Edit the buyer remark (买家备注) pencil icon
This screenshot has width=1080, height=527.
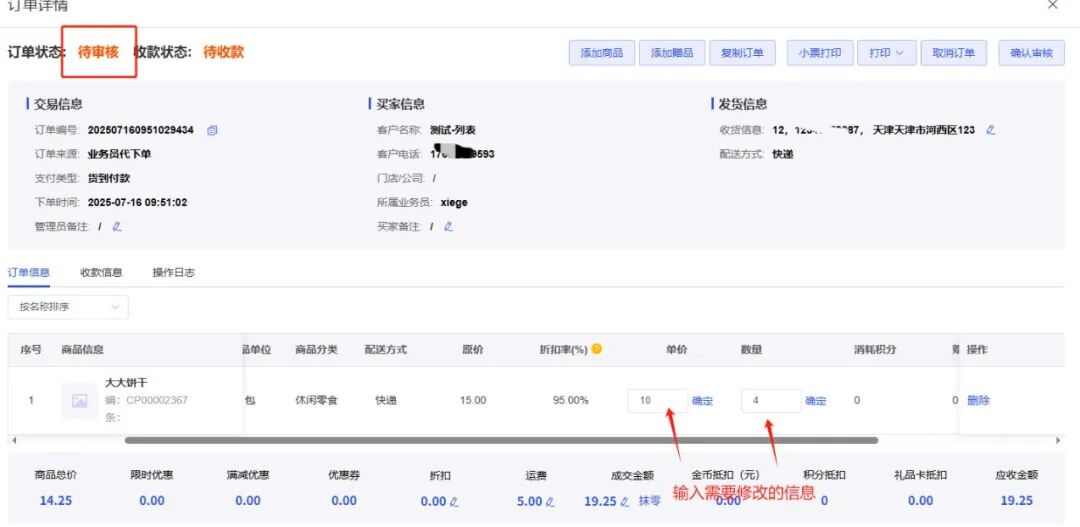[448, 227]
